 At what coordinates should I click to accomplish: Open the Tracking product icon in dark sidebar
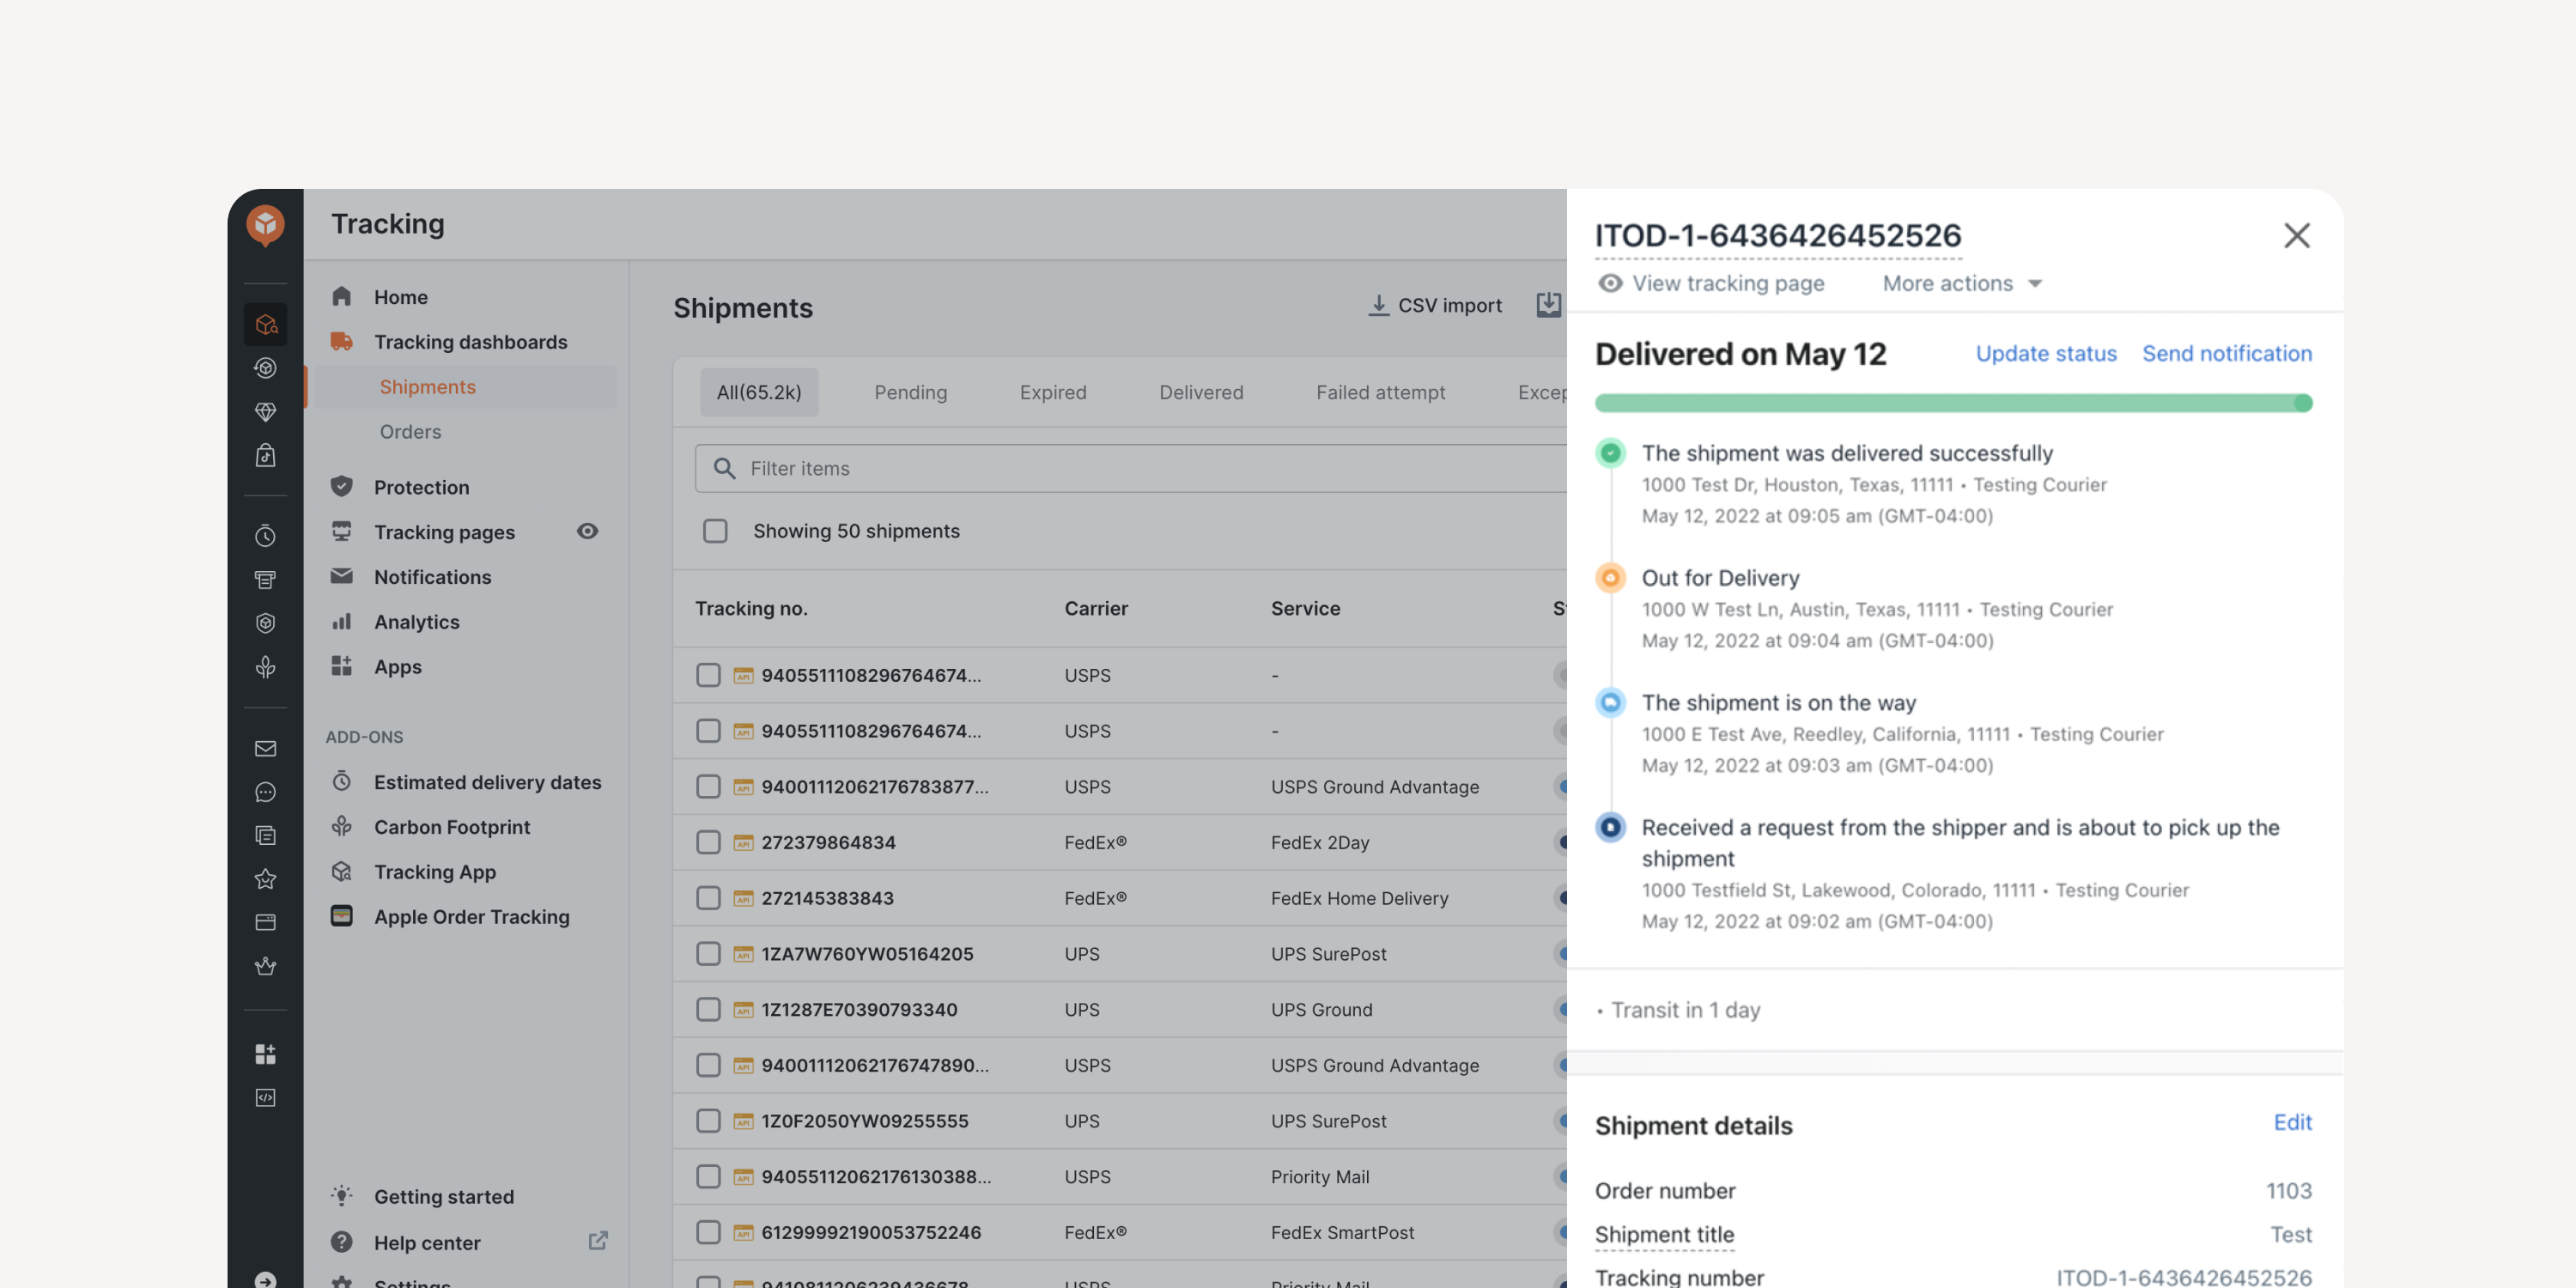265,324
